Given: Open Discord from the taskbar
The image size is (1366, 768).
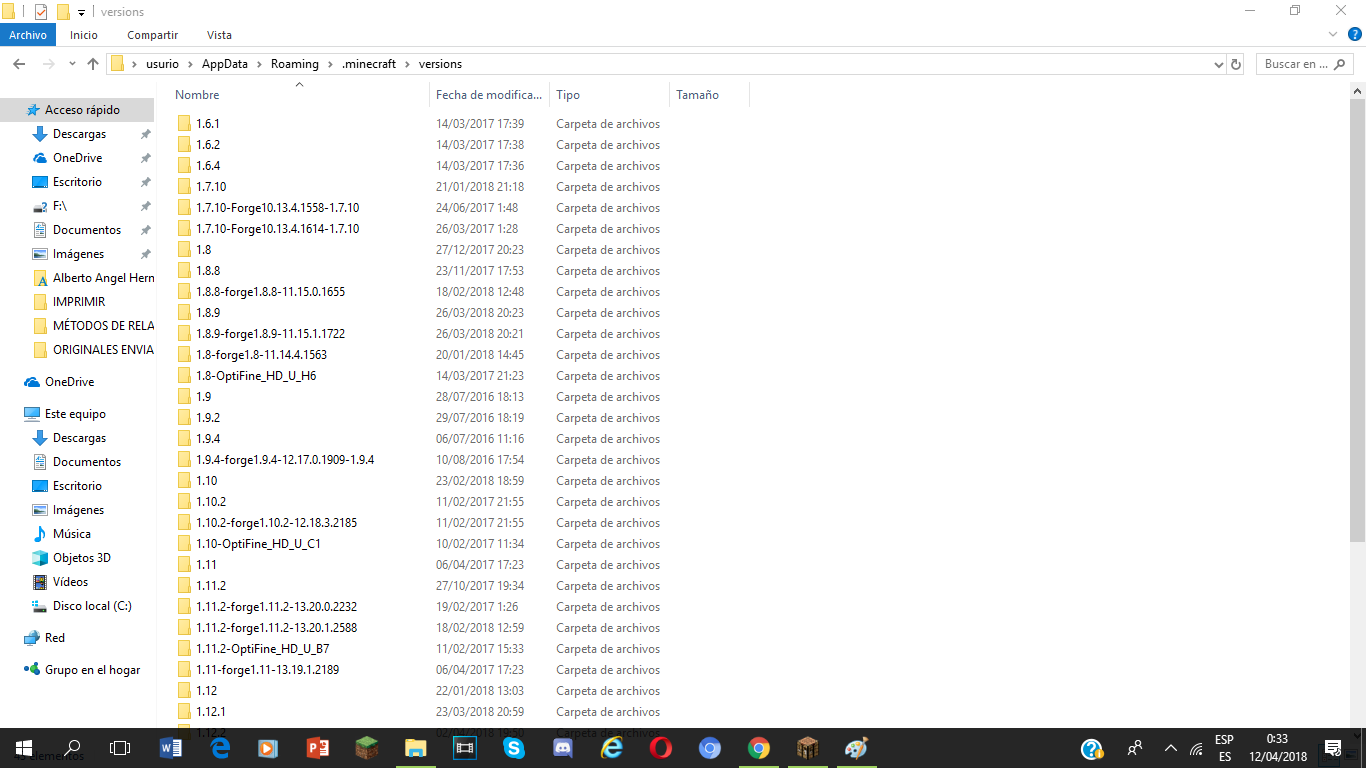Looking at the screenshot, I should (563, 748).
